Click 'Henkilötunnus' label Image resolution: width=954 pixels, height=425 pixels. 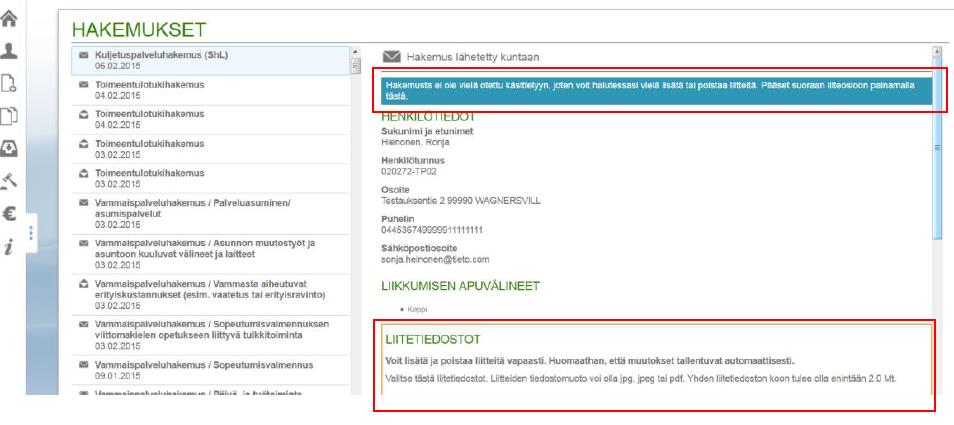click(x=413, y=161)
